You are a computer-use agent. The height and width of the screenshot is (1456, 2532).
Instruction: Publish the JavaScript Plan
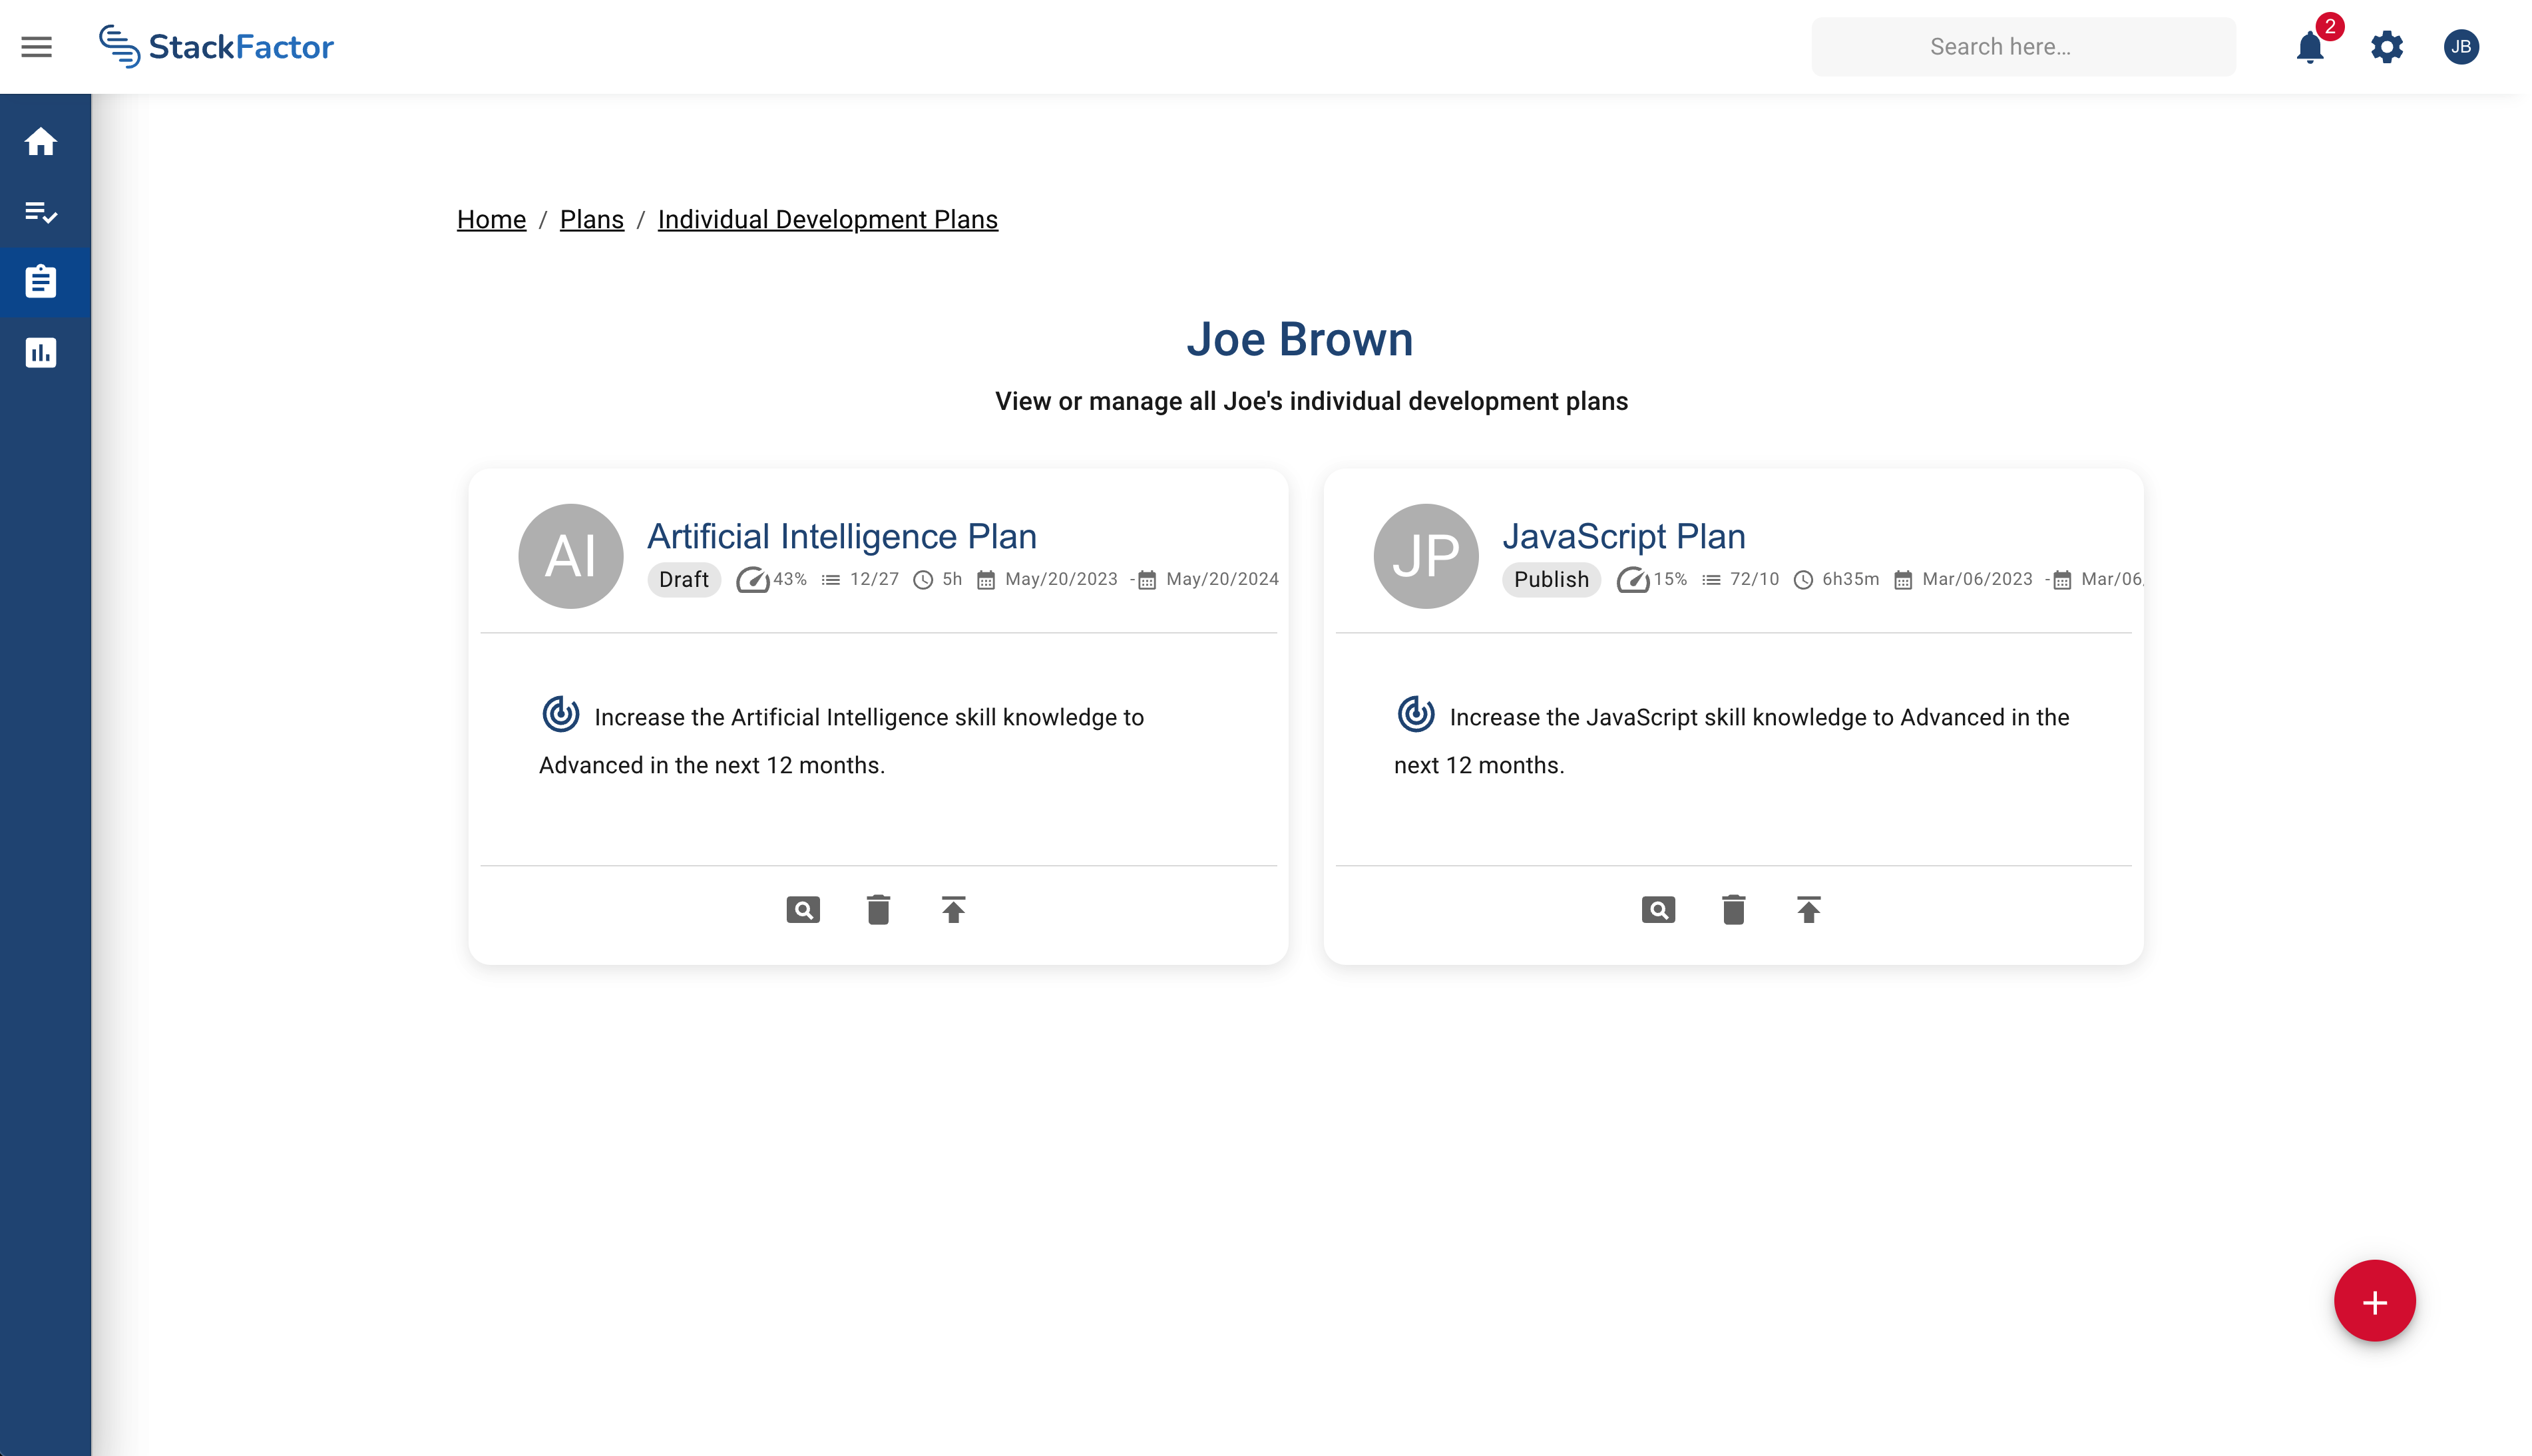coord(1808,909)
